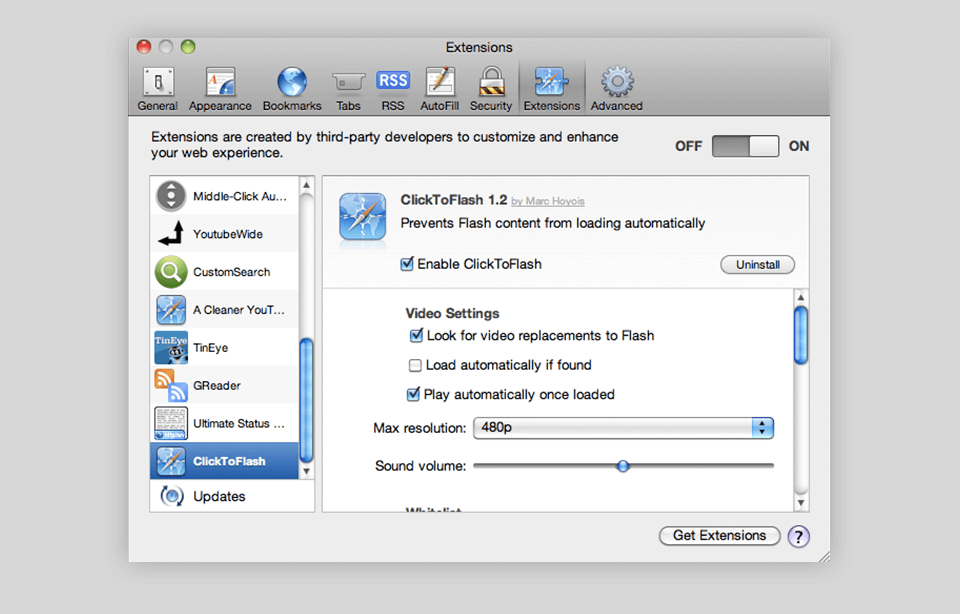Screen dimensions: 960x614
Task: Select the GReader extension
Action: [x=225, y=386]
